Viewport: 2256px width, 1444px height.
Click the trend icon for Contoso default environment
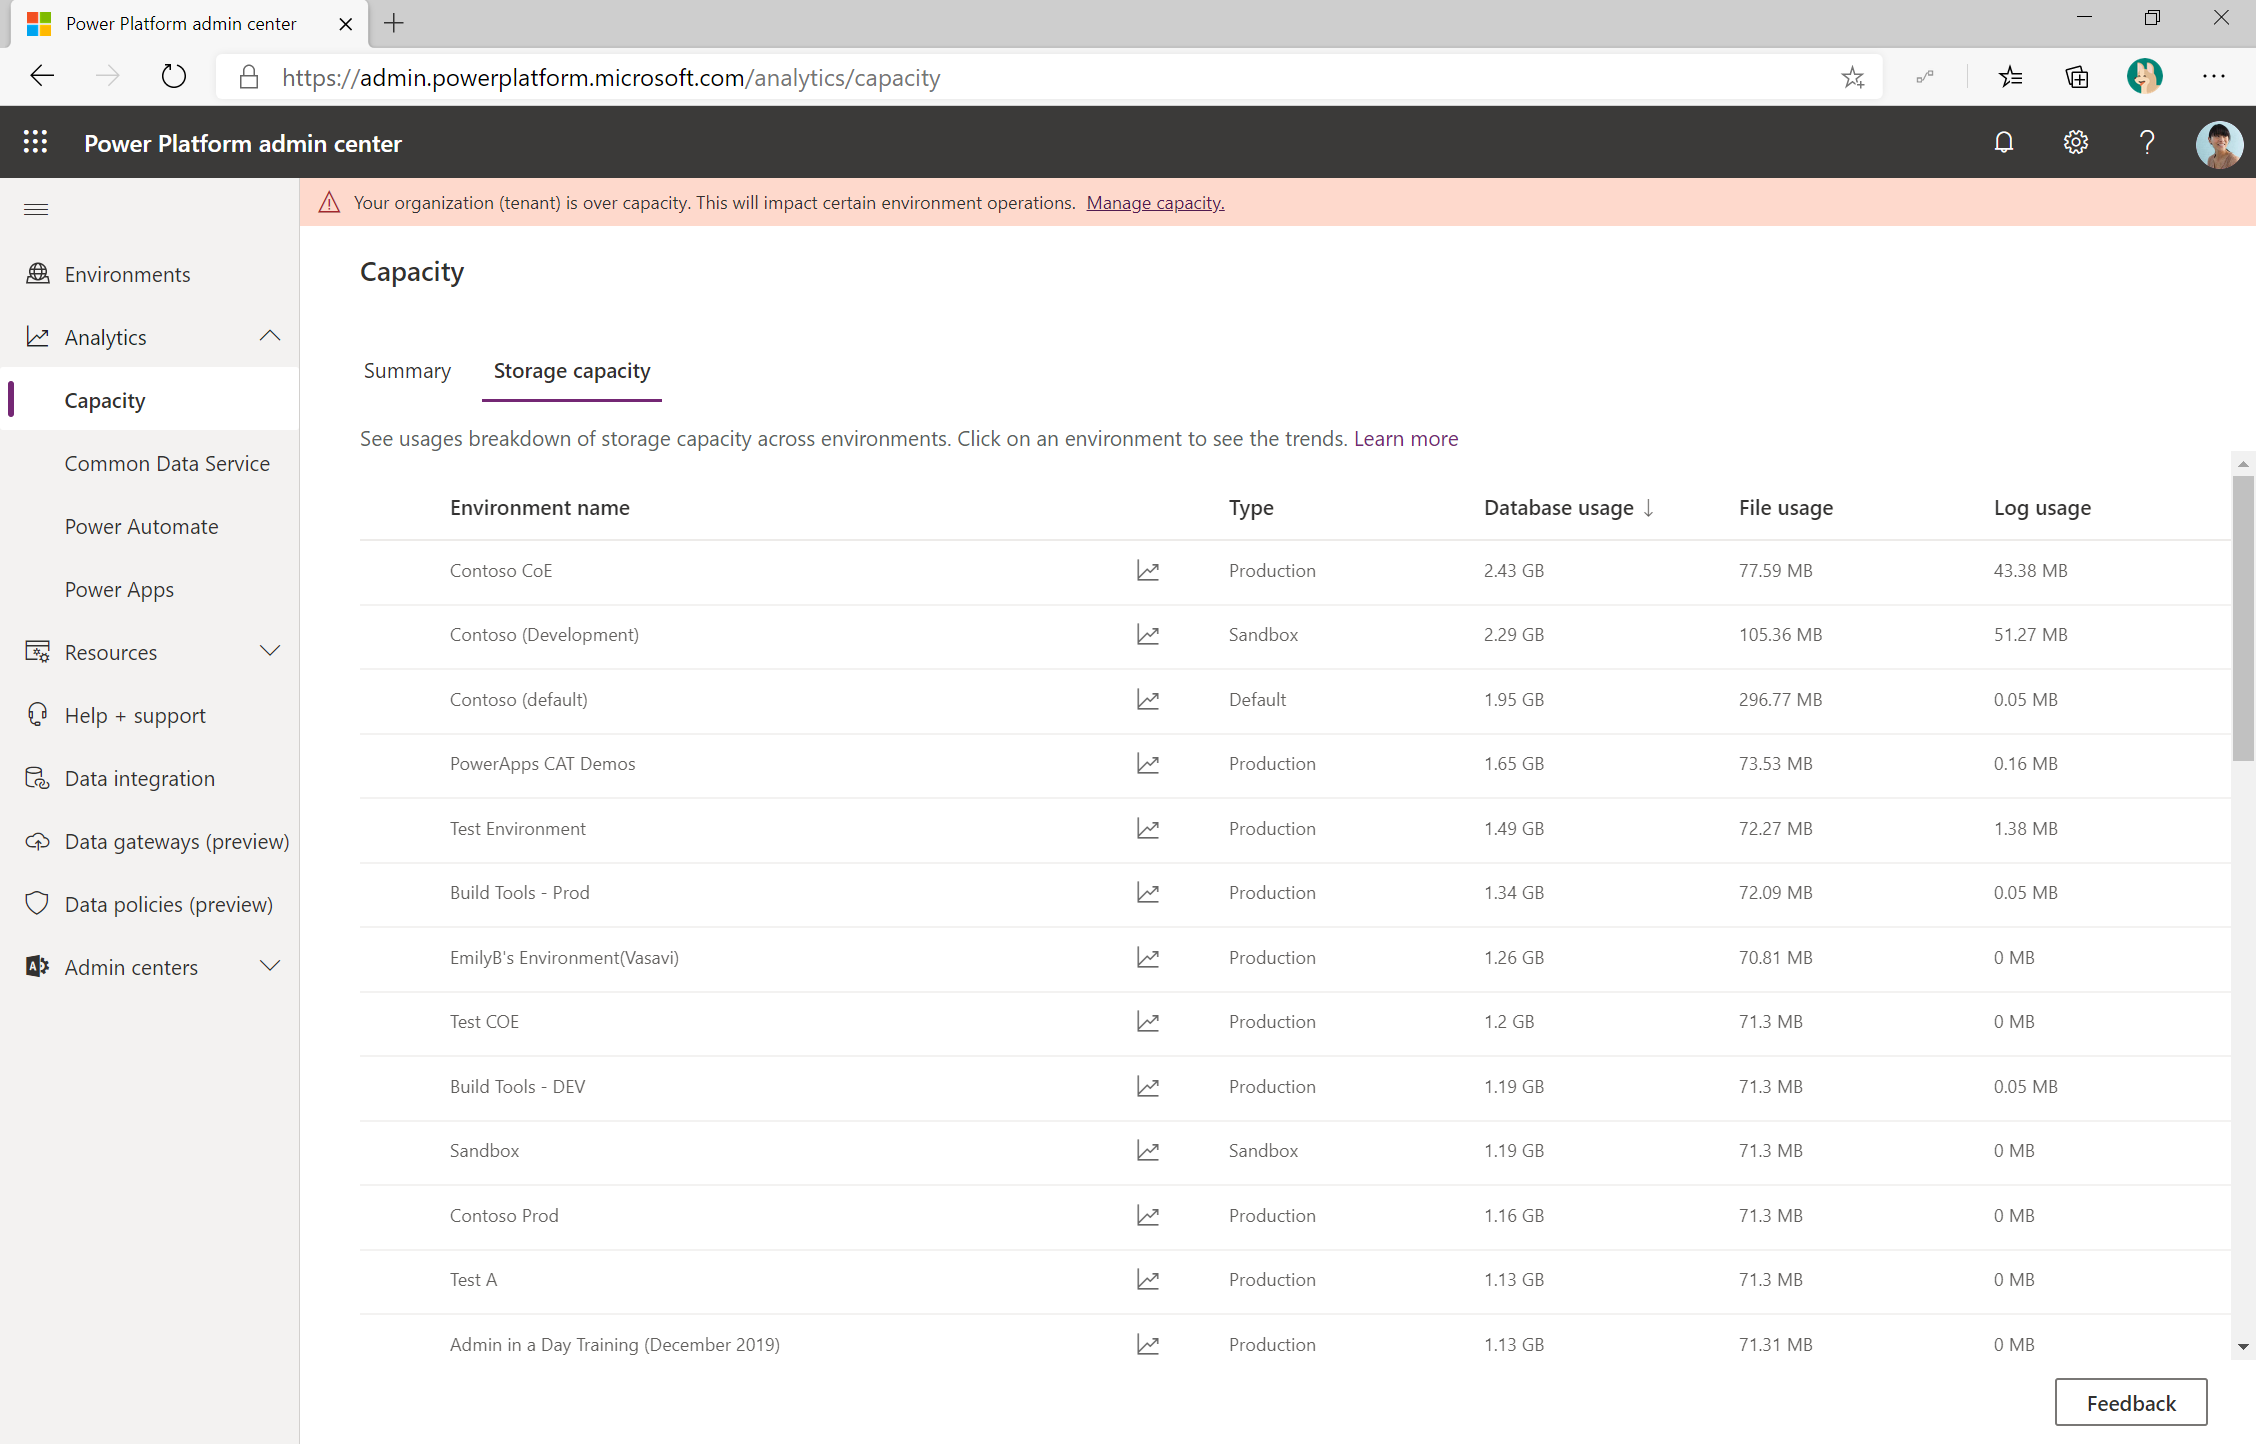pos(1146,699)
